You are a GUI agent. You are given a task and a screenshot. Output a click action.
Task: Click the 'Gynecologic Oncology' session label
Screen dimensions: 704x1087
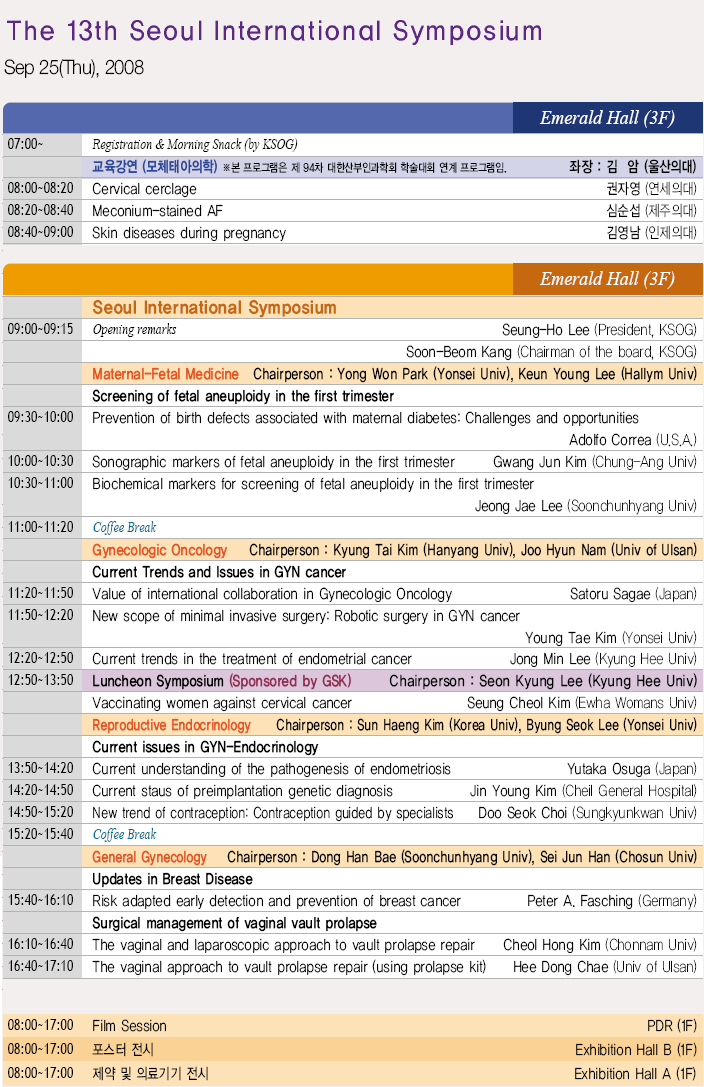coord(159,550)
